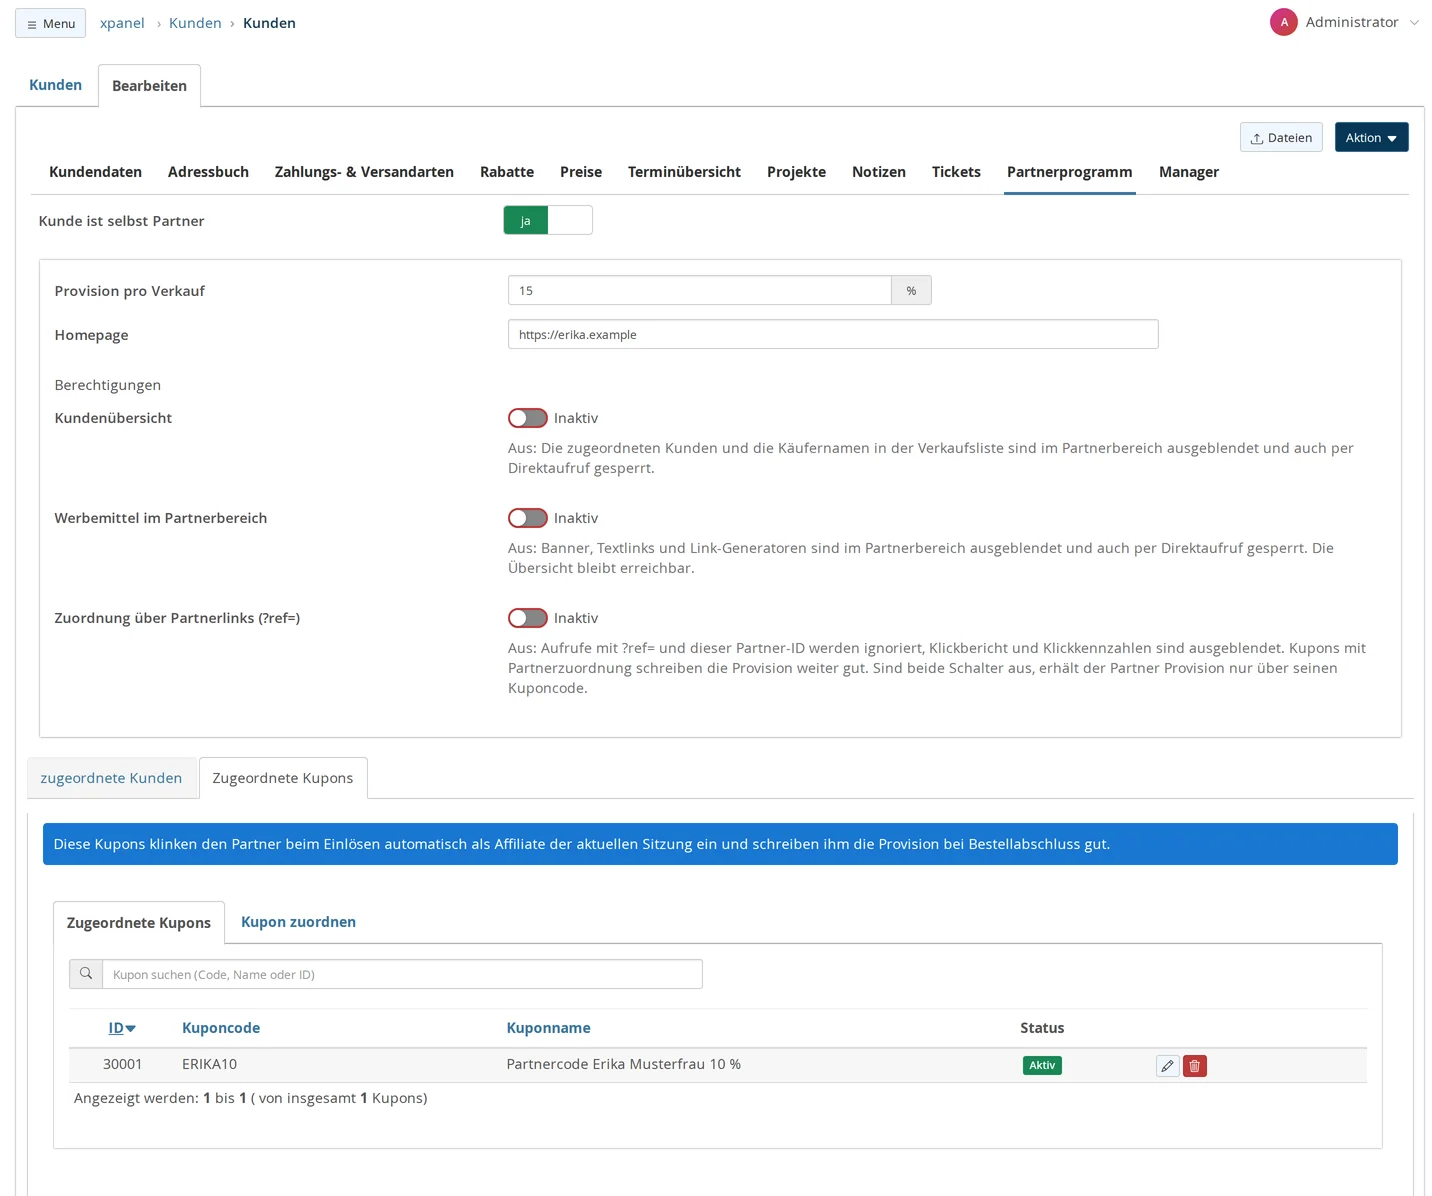This screenshot has width=1432, height=1196.
Task: Follow the xpanel breadcrumb link
Action: tap(122, 23)
